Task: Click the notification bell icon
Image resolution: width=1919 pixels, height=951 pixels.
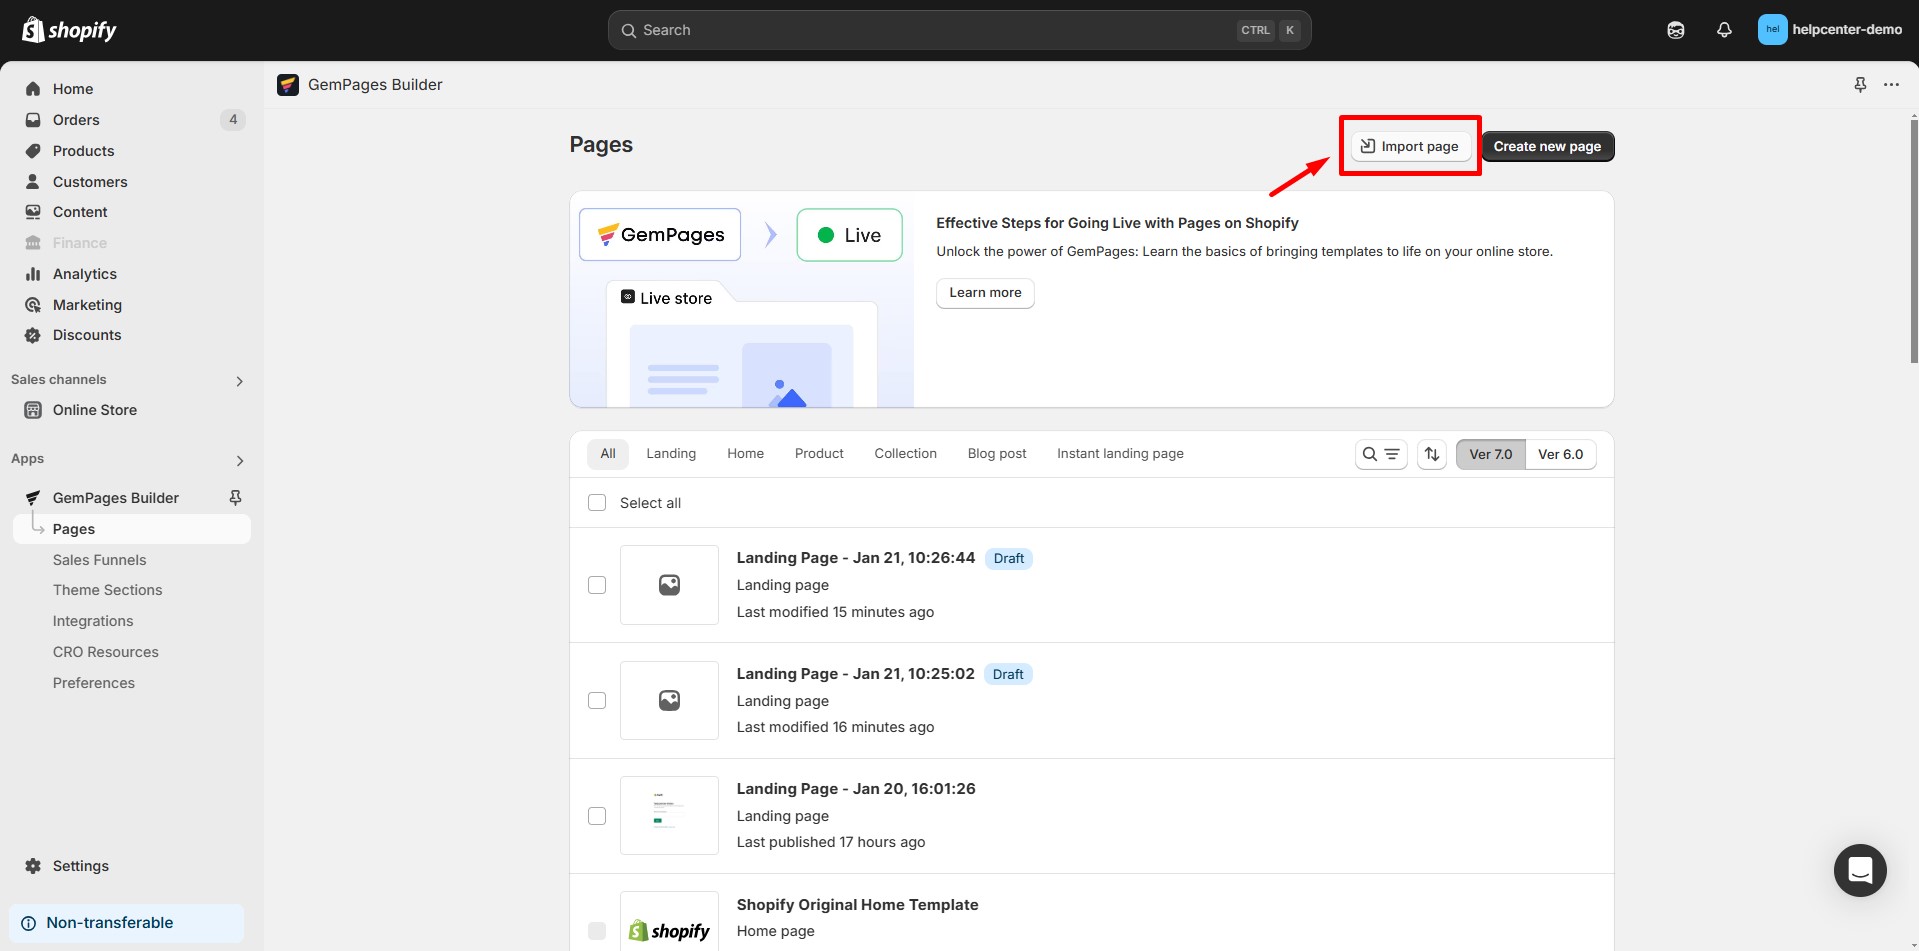Action: coord(1724,30)
